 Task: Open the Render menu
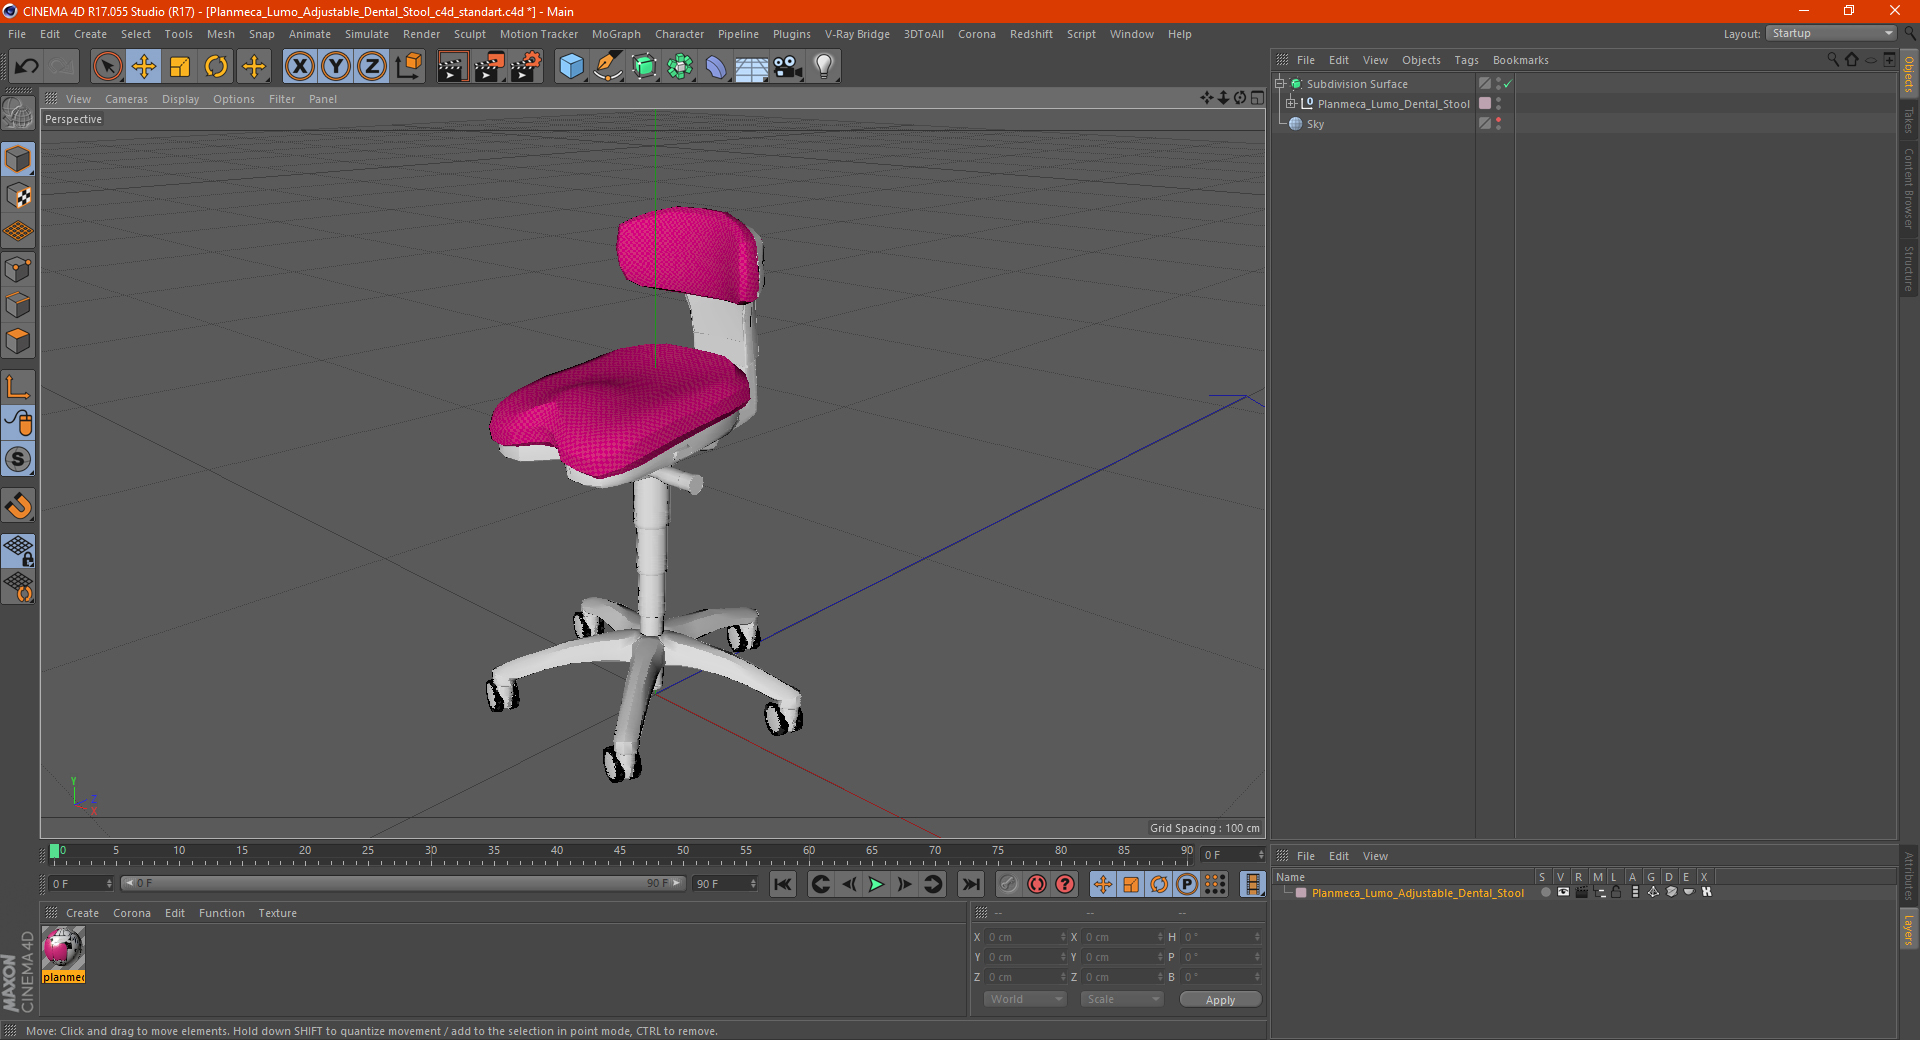(x=421, y=34)
